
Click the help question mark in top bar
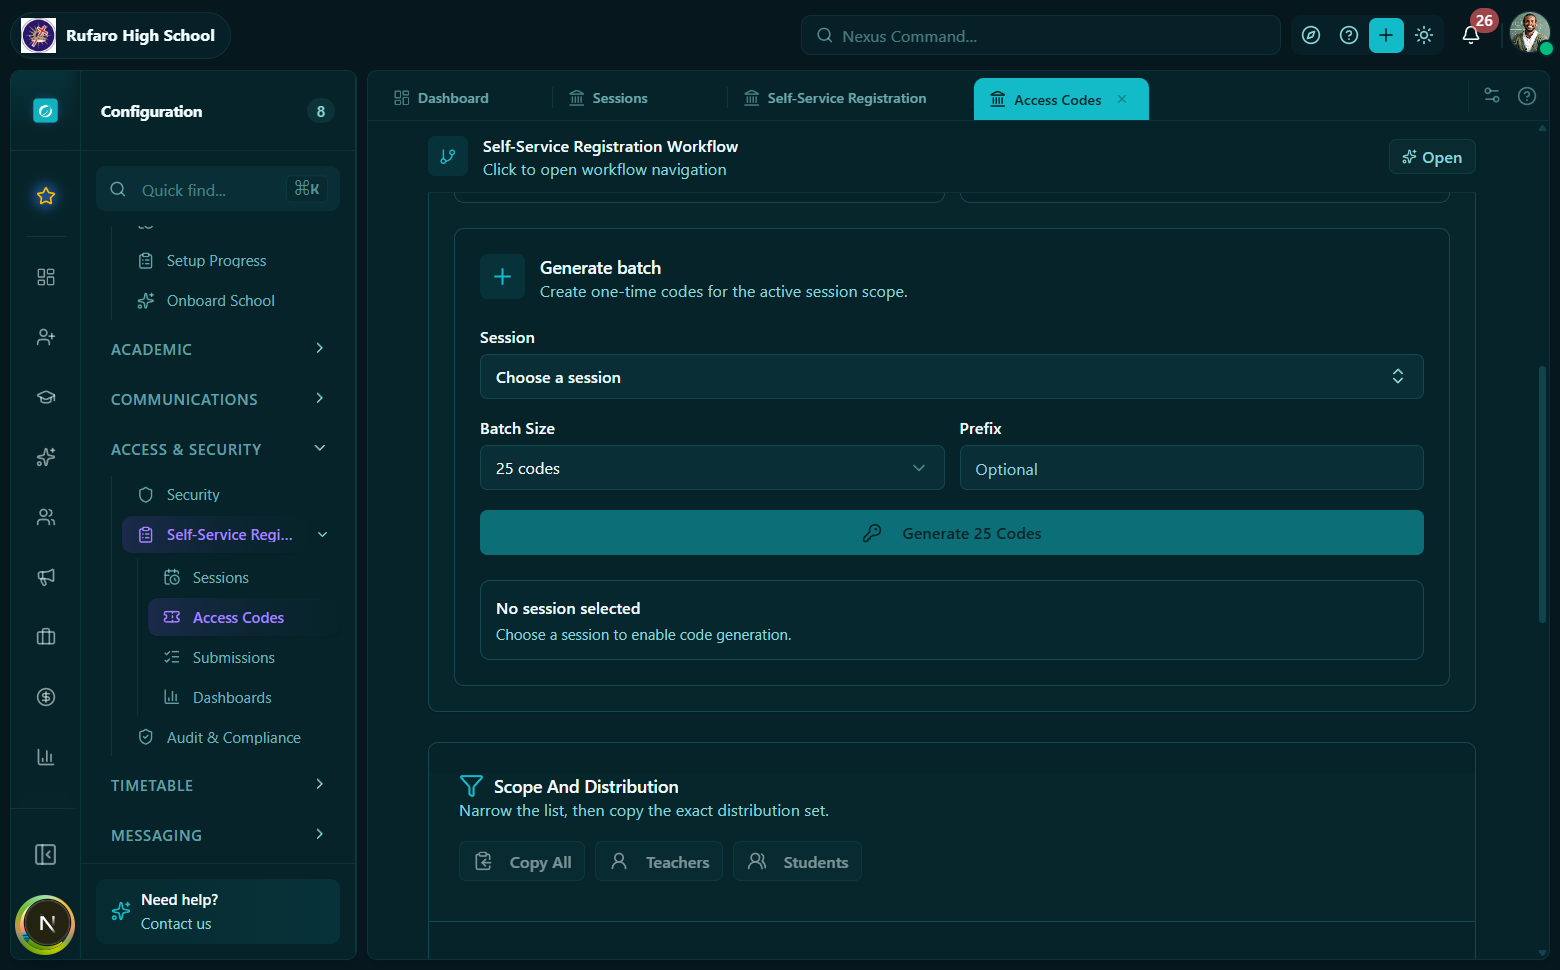[x=1349, y=36]
